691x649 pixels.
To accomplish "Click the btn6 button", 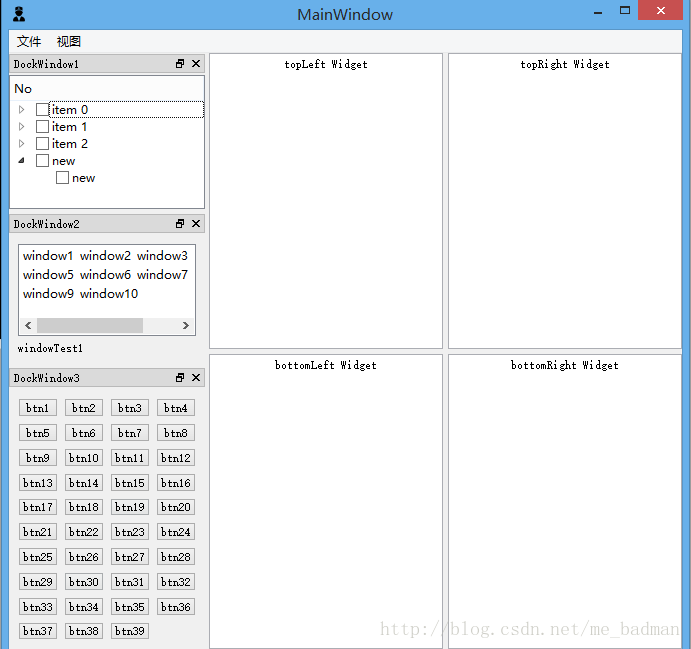I will tap(84, 433).
